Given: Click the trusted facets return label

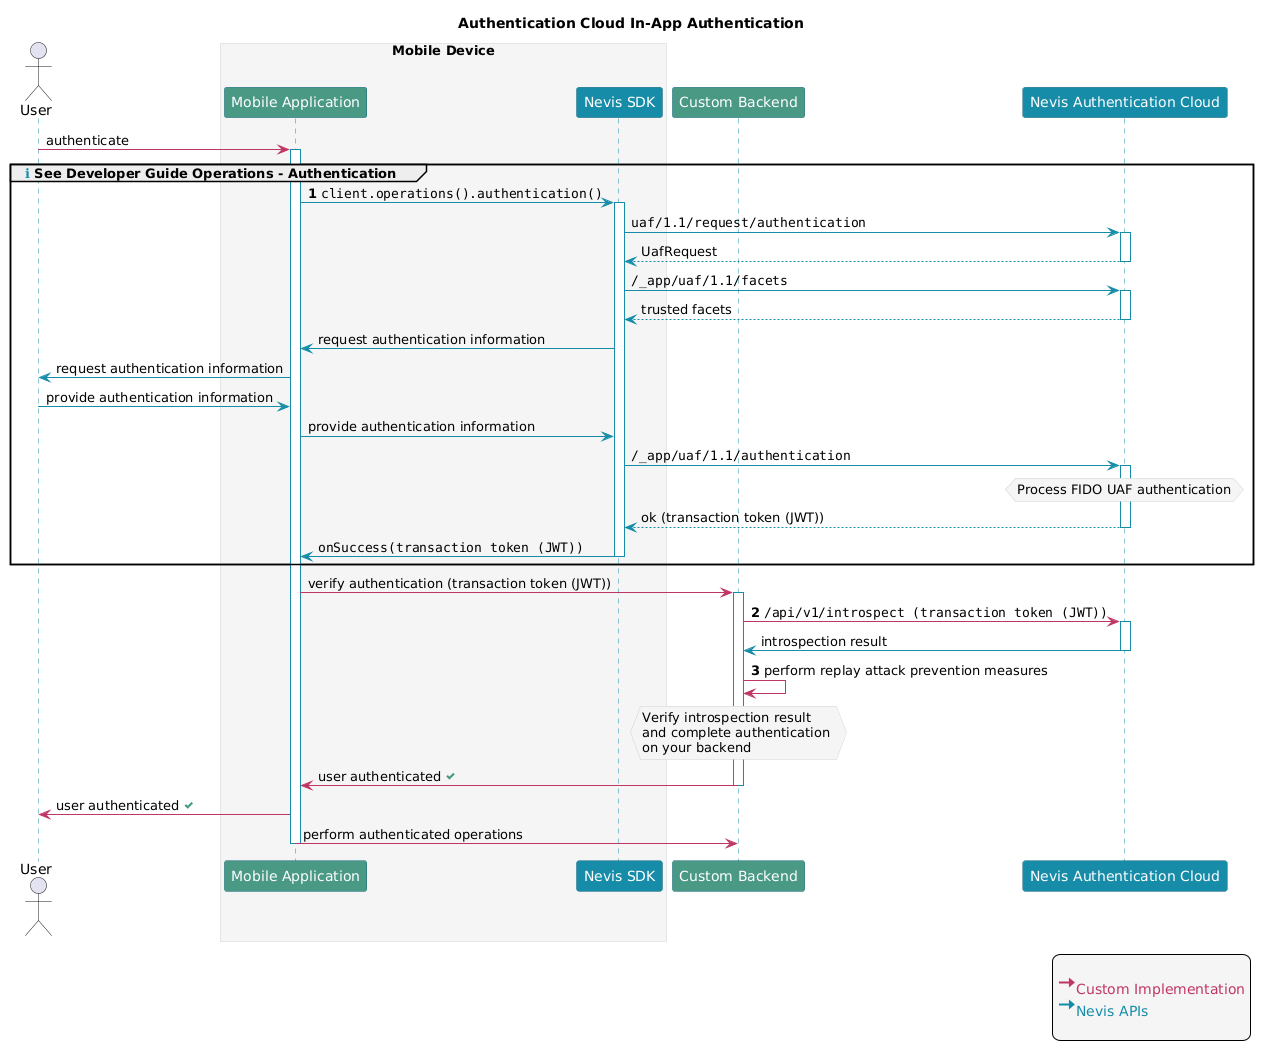Looking at the screenshot, I should pyautogui.click(x=686, y=310).
